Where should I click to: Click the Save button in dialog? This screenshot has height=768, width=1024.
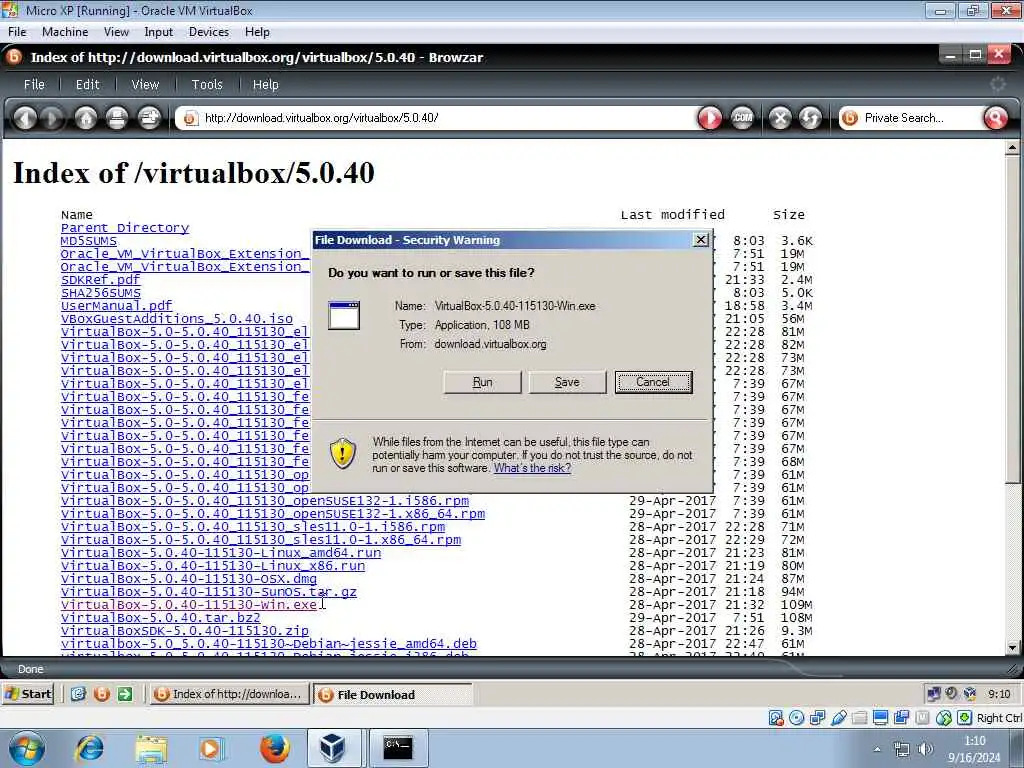(x=567, y=382)
